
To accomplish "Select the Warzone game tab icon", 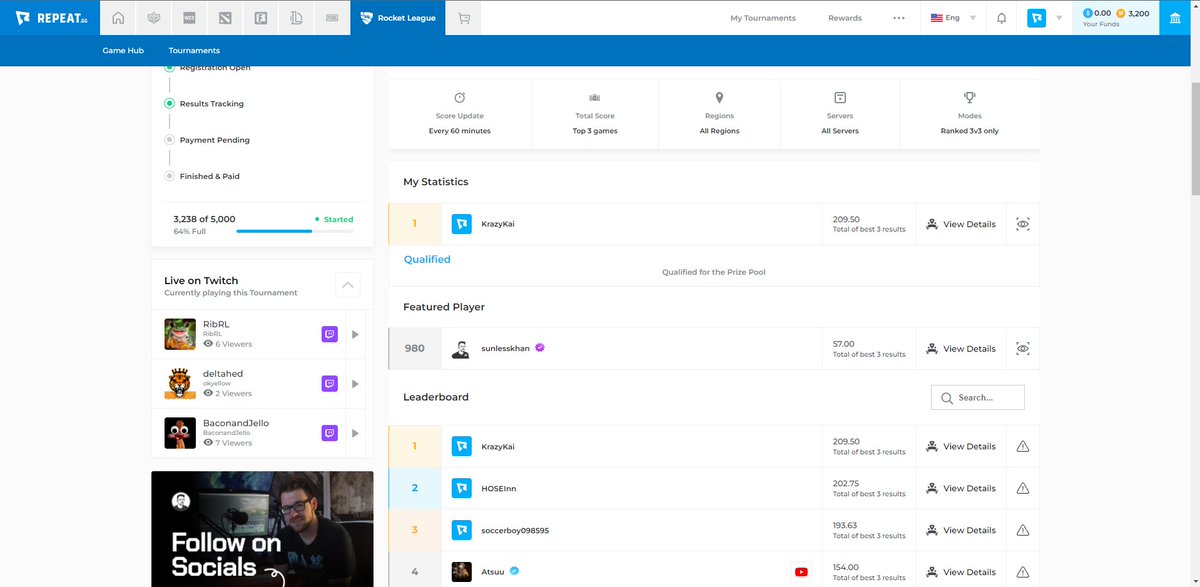I will coord(189,18).
